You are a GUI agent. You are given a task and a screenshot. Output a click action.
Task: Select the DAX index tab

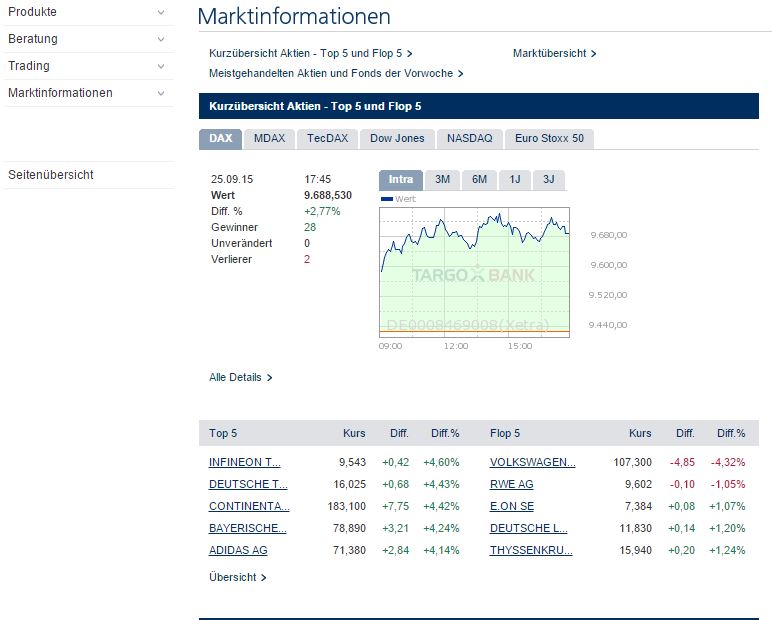coord(221,139)
